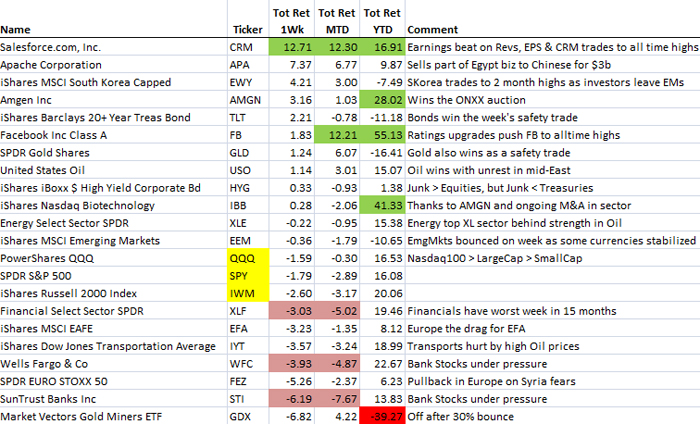The width and height of the screenshot is (700, 424).
Task: Click the APA ticker cell
Action: tap(248, 65)
